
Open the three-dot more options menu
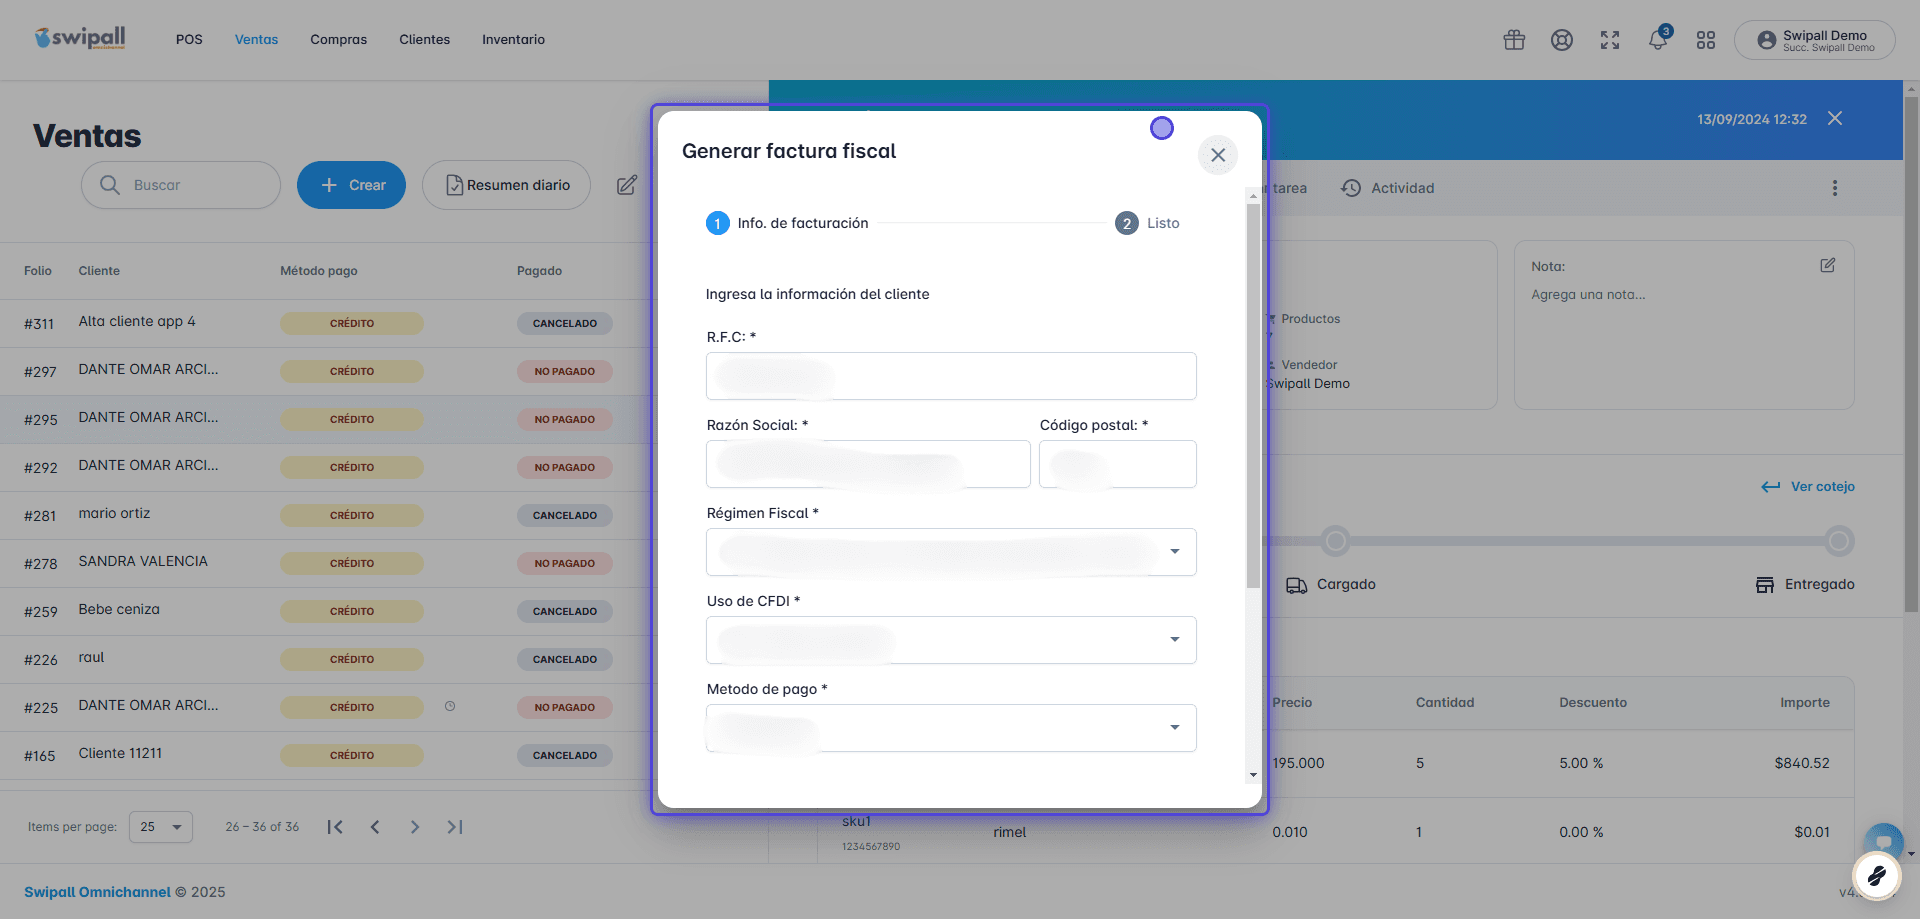point(1835,188)
